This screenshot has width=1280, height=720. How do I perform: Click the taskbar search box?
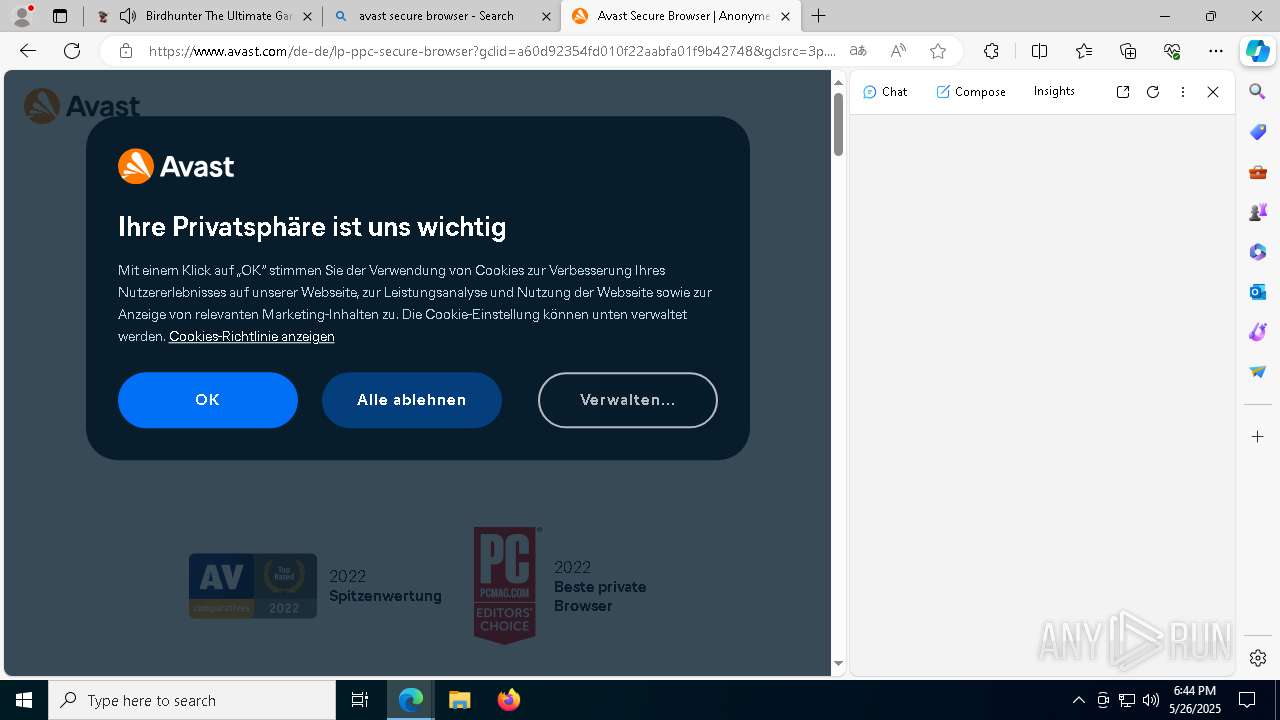pos(192,700)
